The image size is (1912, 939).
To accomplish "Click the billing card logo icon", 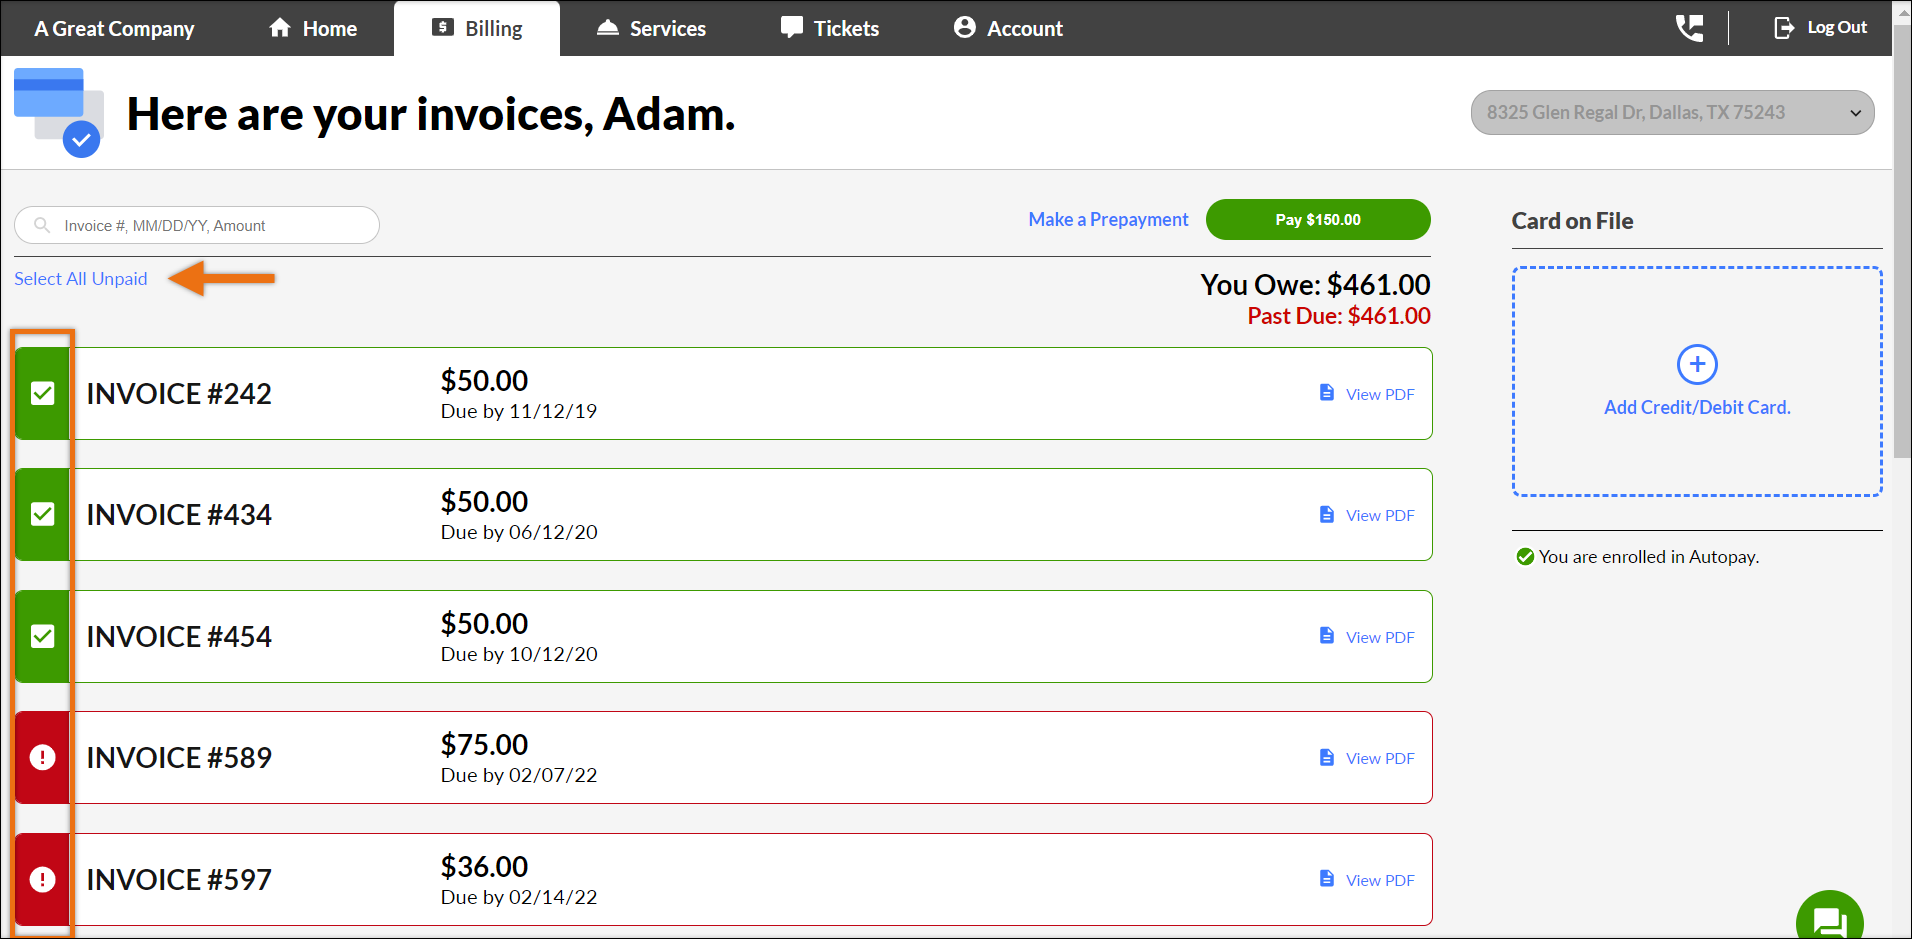I will coord(59,112).
